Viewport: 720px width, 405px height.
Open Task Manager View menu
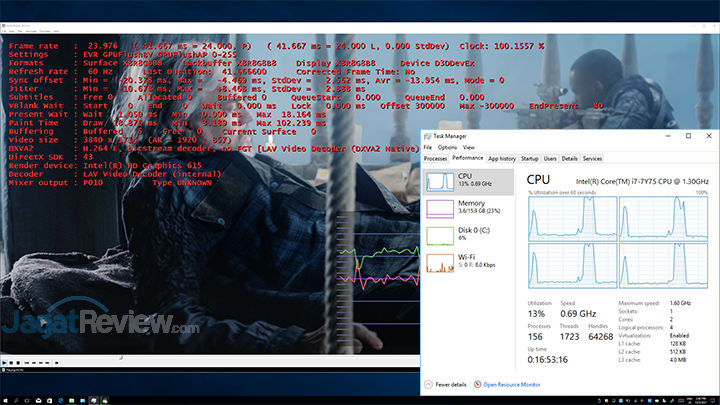[x=468, y=147]
